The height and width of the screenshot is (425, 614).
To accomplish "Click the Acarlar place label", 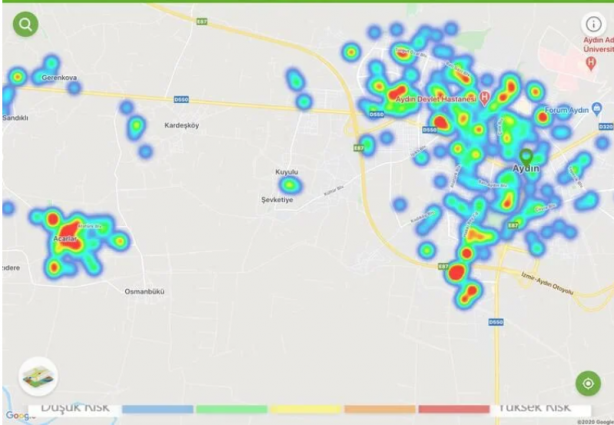I will [x=65, y=239].
